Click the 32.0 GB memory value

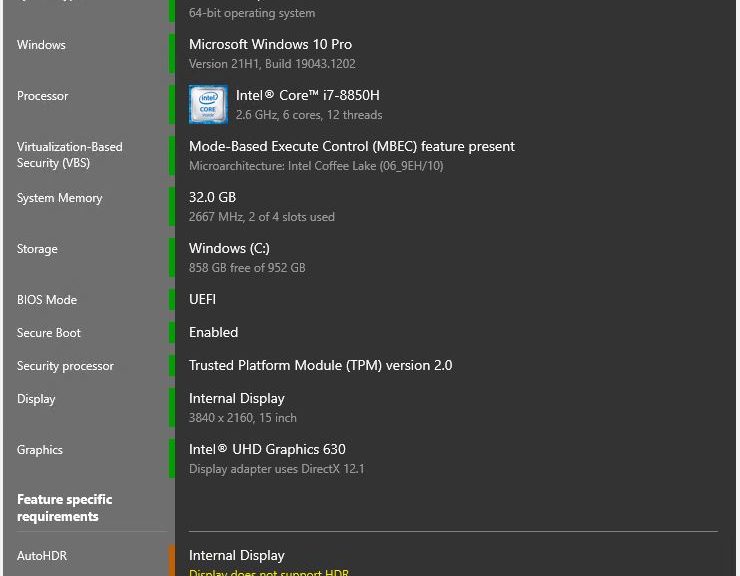pos(212,197)
